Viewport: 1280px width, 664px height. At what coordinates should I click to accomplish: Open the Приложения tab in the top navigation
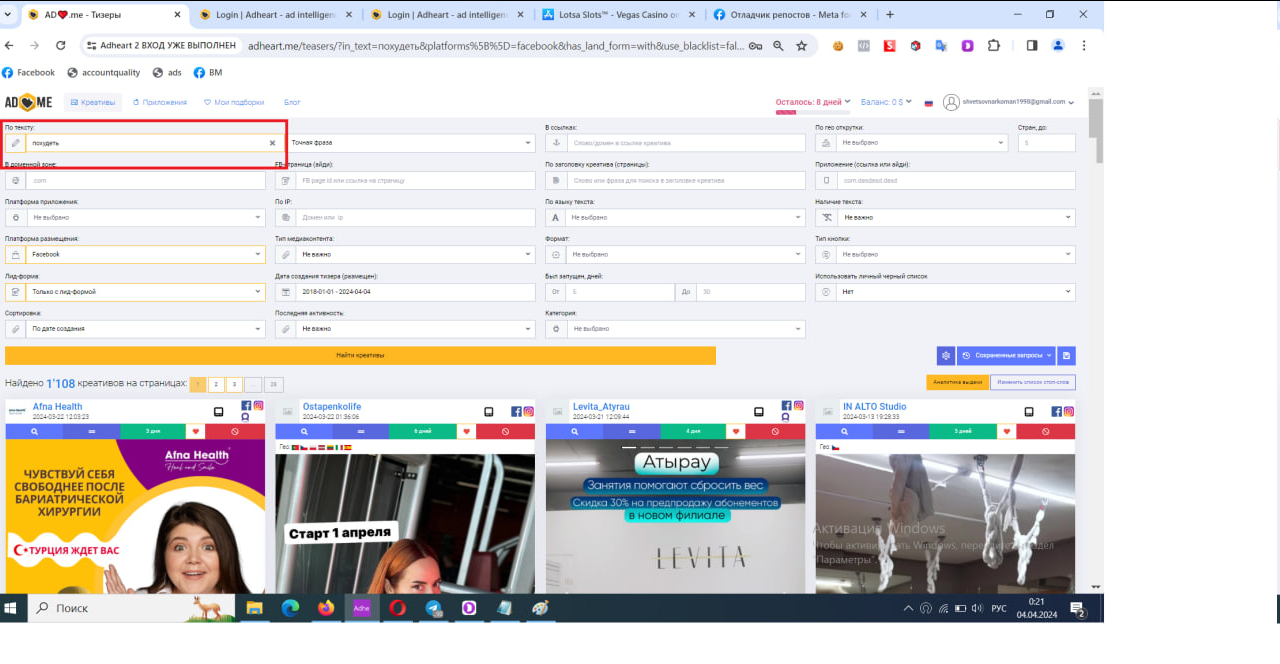(160, 102)
